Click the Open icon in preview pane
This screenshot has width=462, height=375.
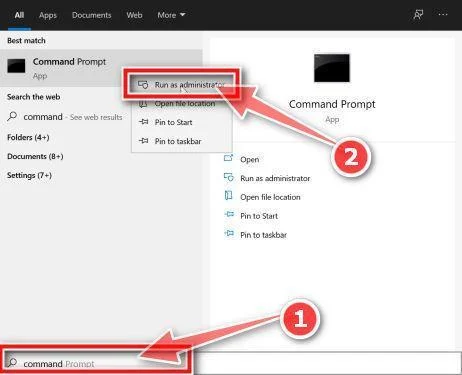(x=228, y=158)
